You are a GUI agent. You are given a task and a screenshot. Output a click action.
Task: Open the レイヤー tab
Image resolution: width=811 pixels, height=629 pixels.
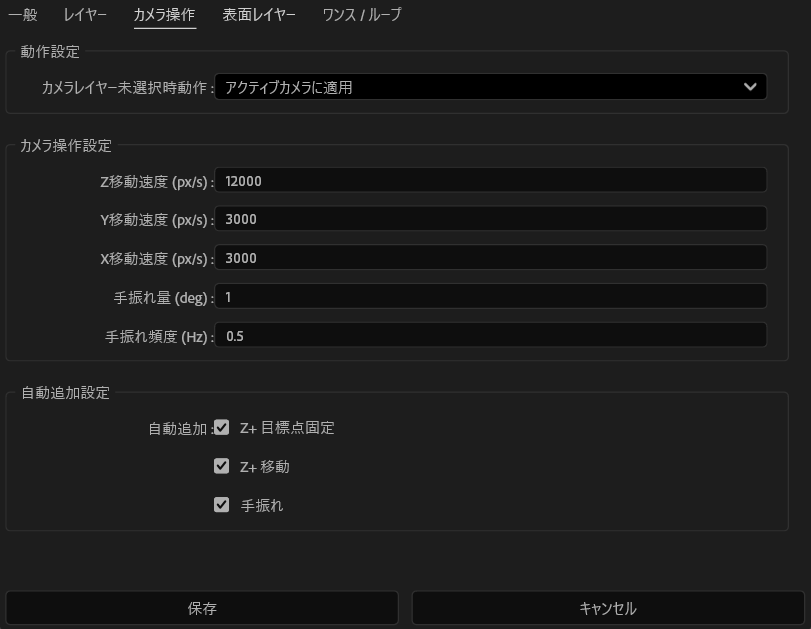click(x=85, y=15)
